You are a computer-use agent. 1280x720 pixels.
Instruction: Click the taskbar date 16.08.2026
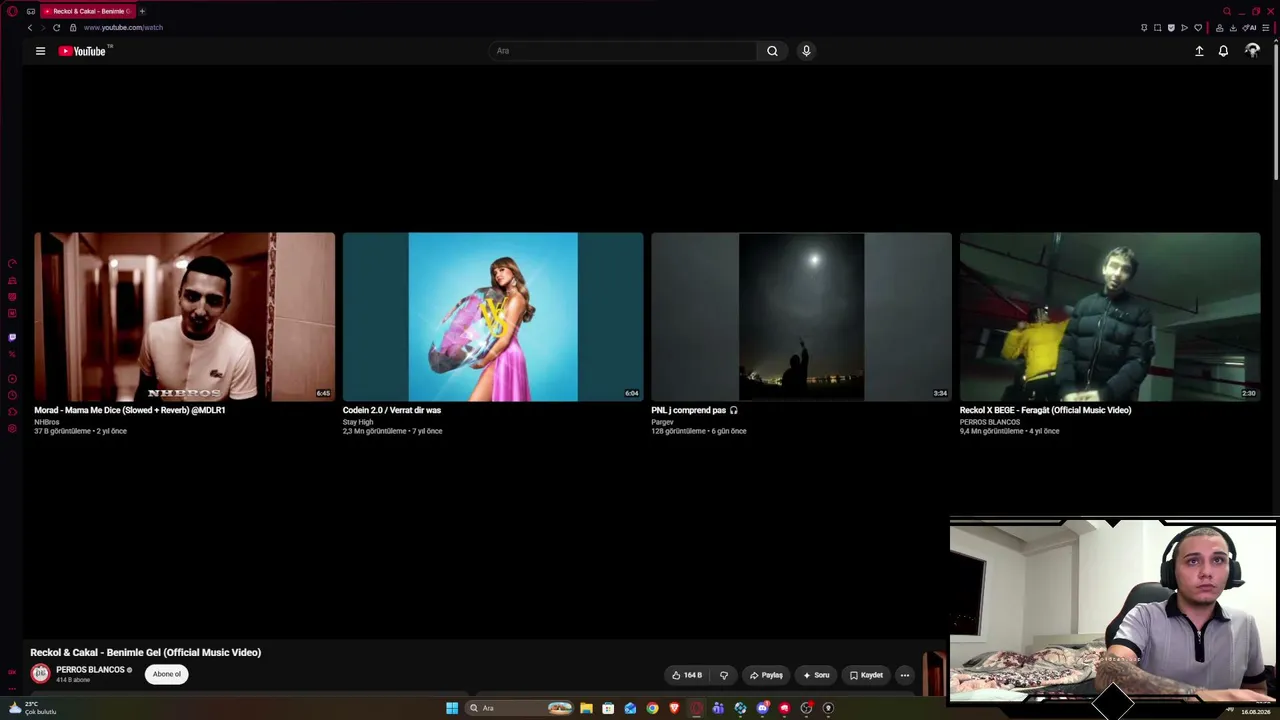coord(1256,712)
